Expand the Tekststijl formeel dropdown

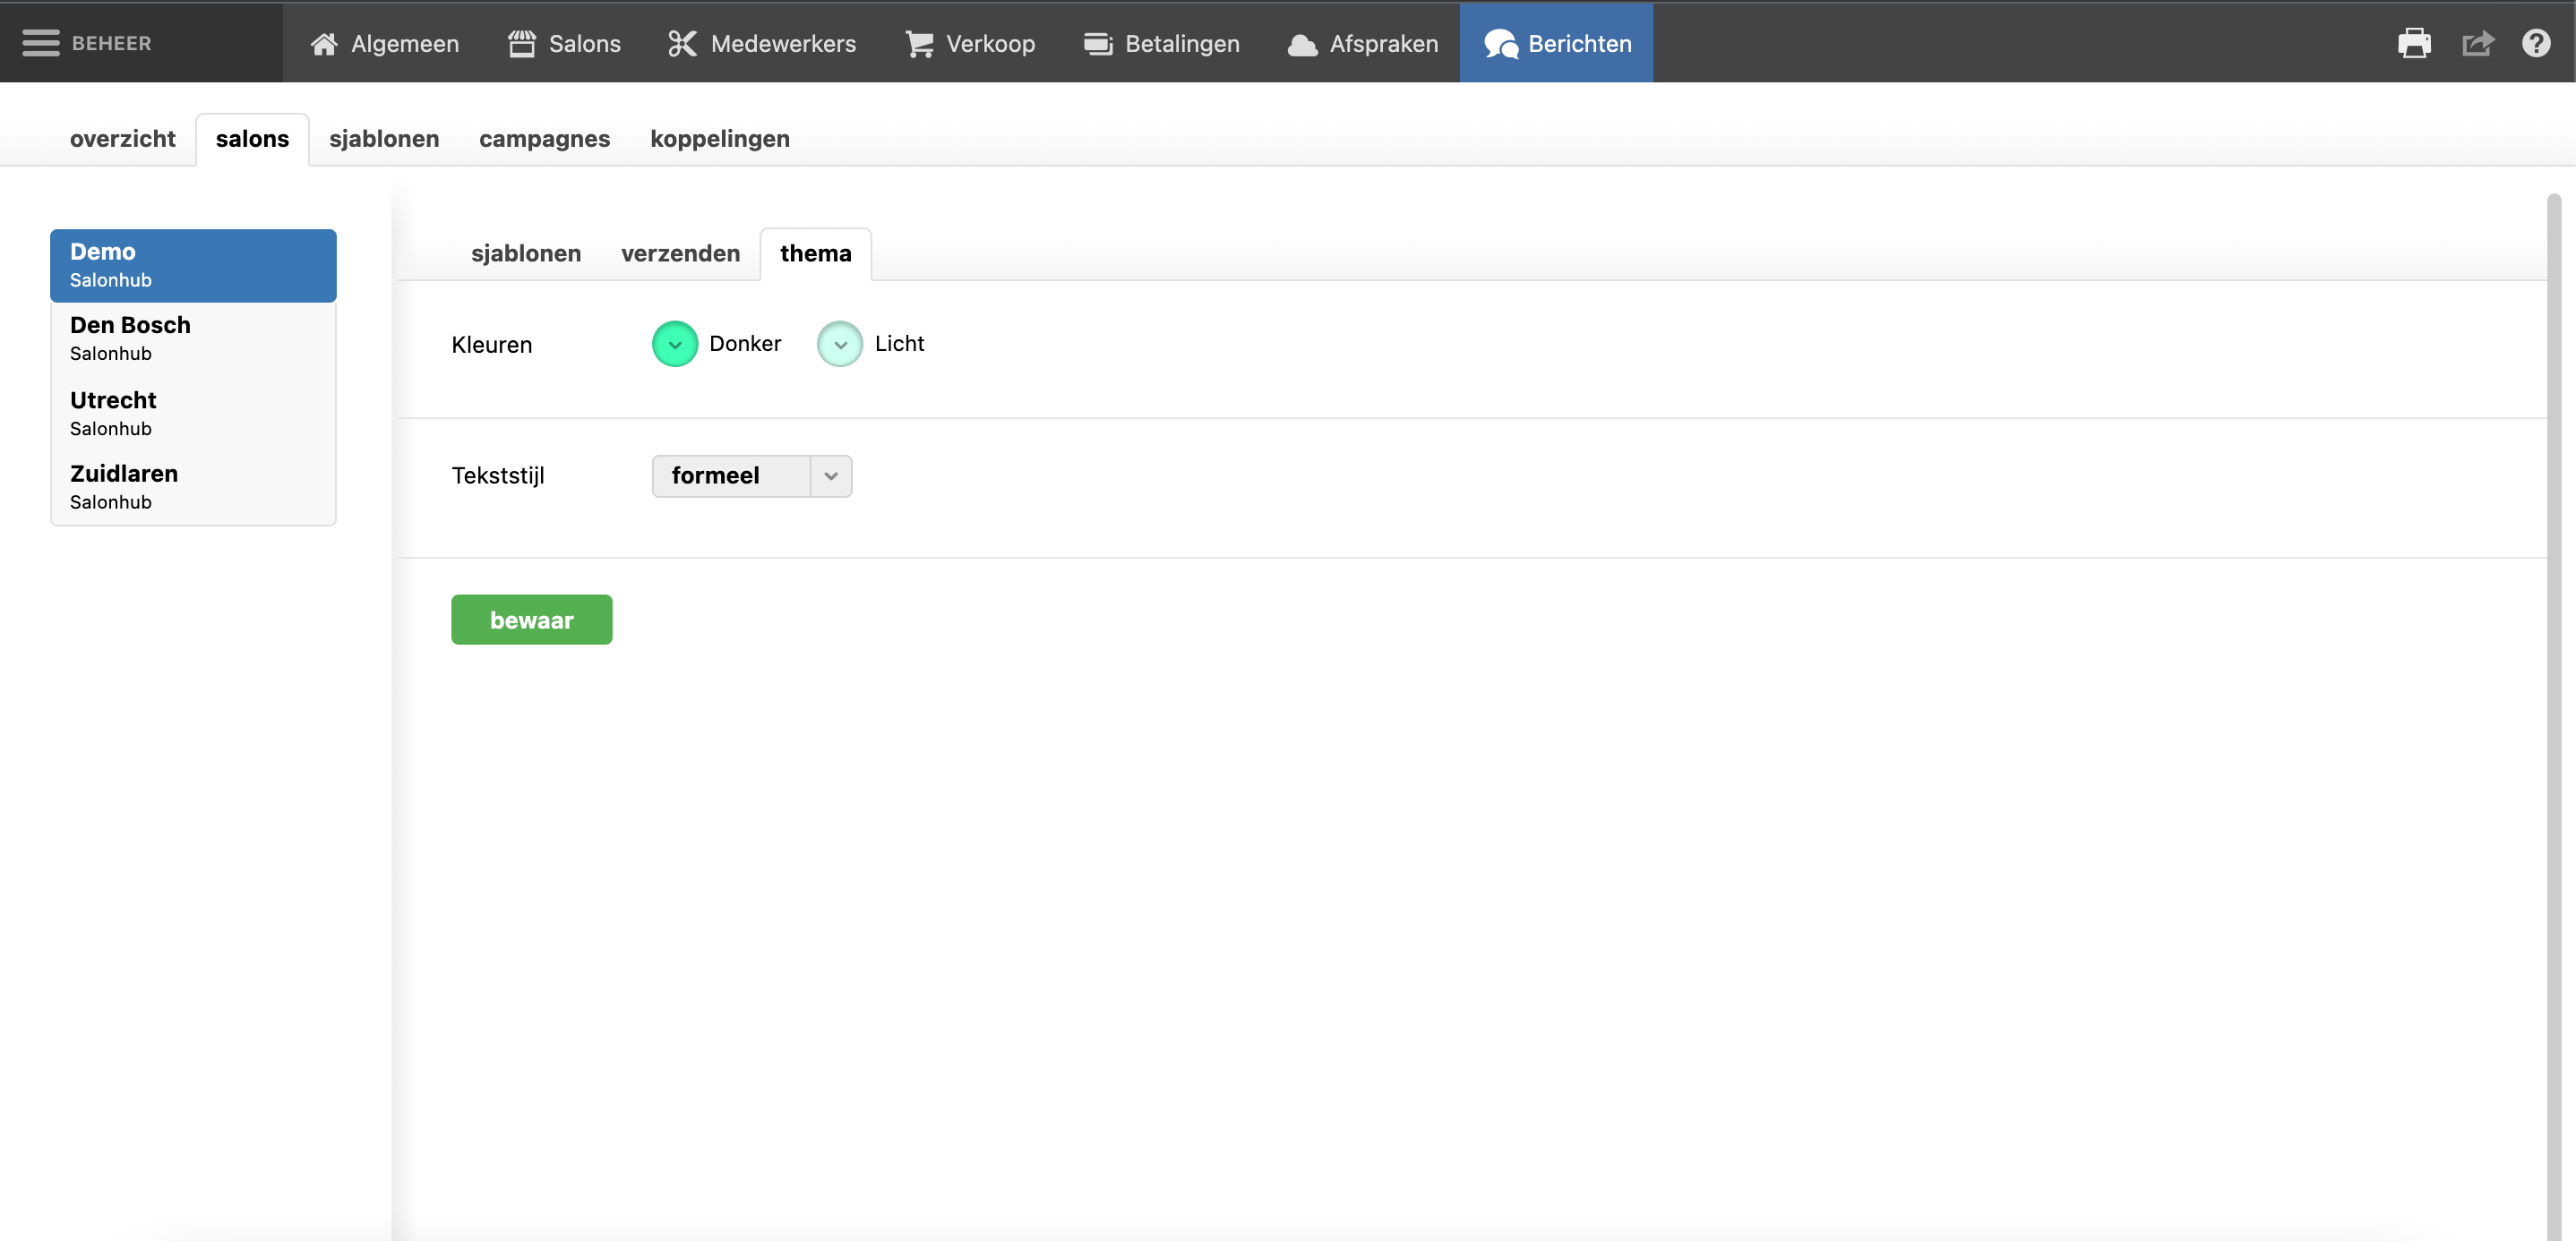(x=752, y=476)
